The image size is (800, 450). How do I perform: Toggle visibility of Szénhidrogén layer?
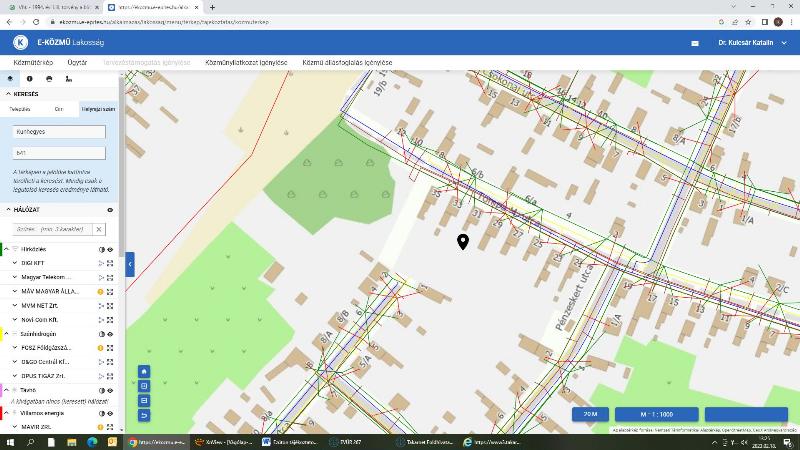click(x=110, y=334)
